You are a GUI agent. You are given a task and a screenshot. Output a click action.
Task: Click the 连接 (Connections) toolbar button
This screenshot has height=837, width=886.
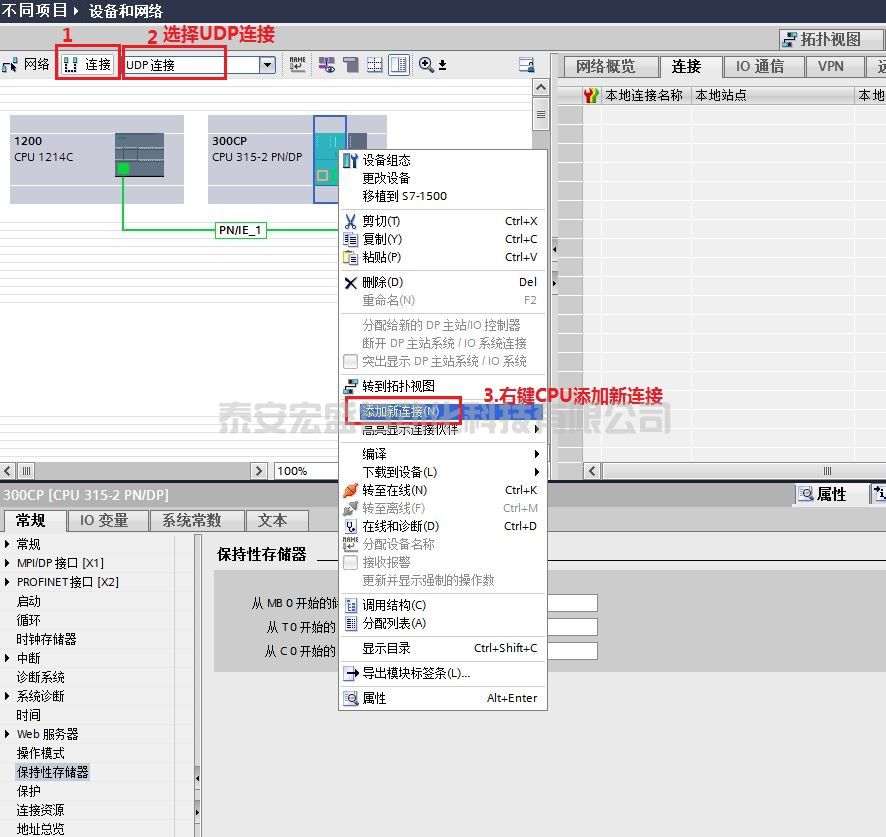[87, 65]
